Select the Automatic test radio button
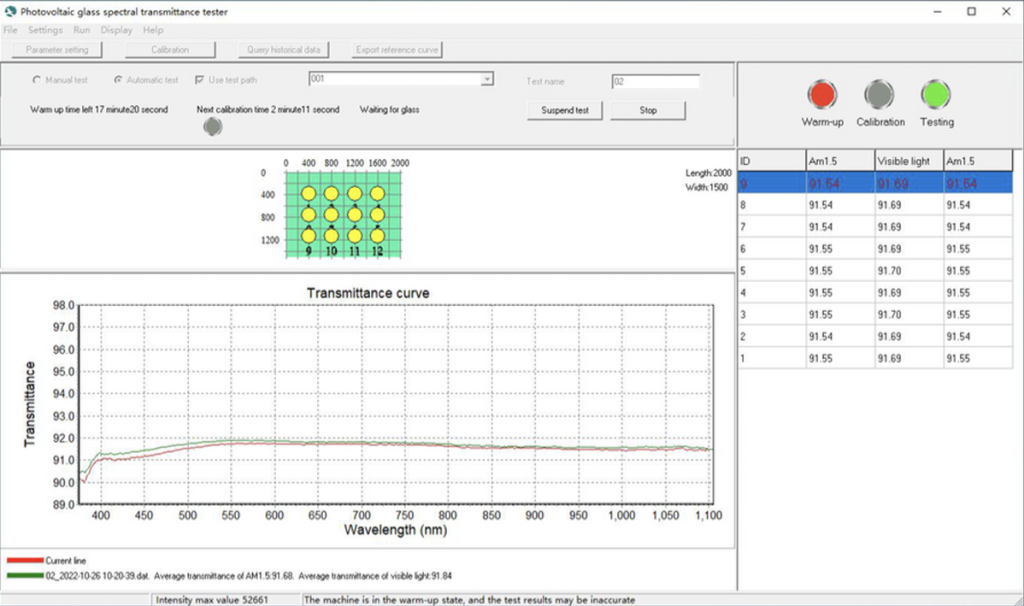Screen dimensions: 1024x606 tap(119, 80)
